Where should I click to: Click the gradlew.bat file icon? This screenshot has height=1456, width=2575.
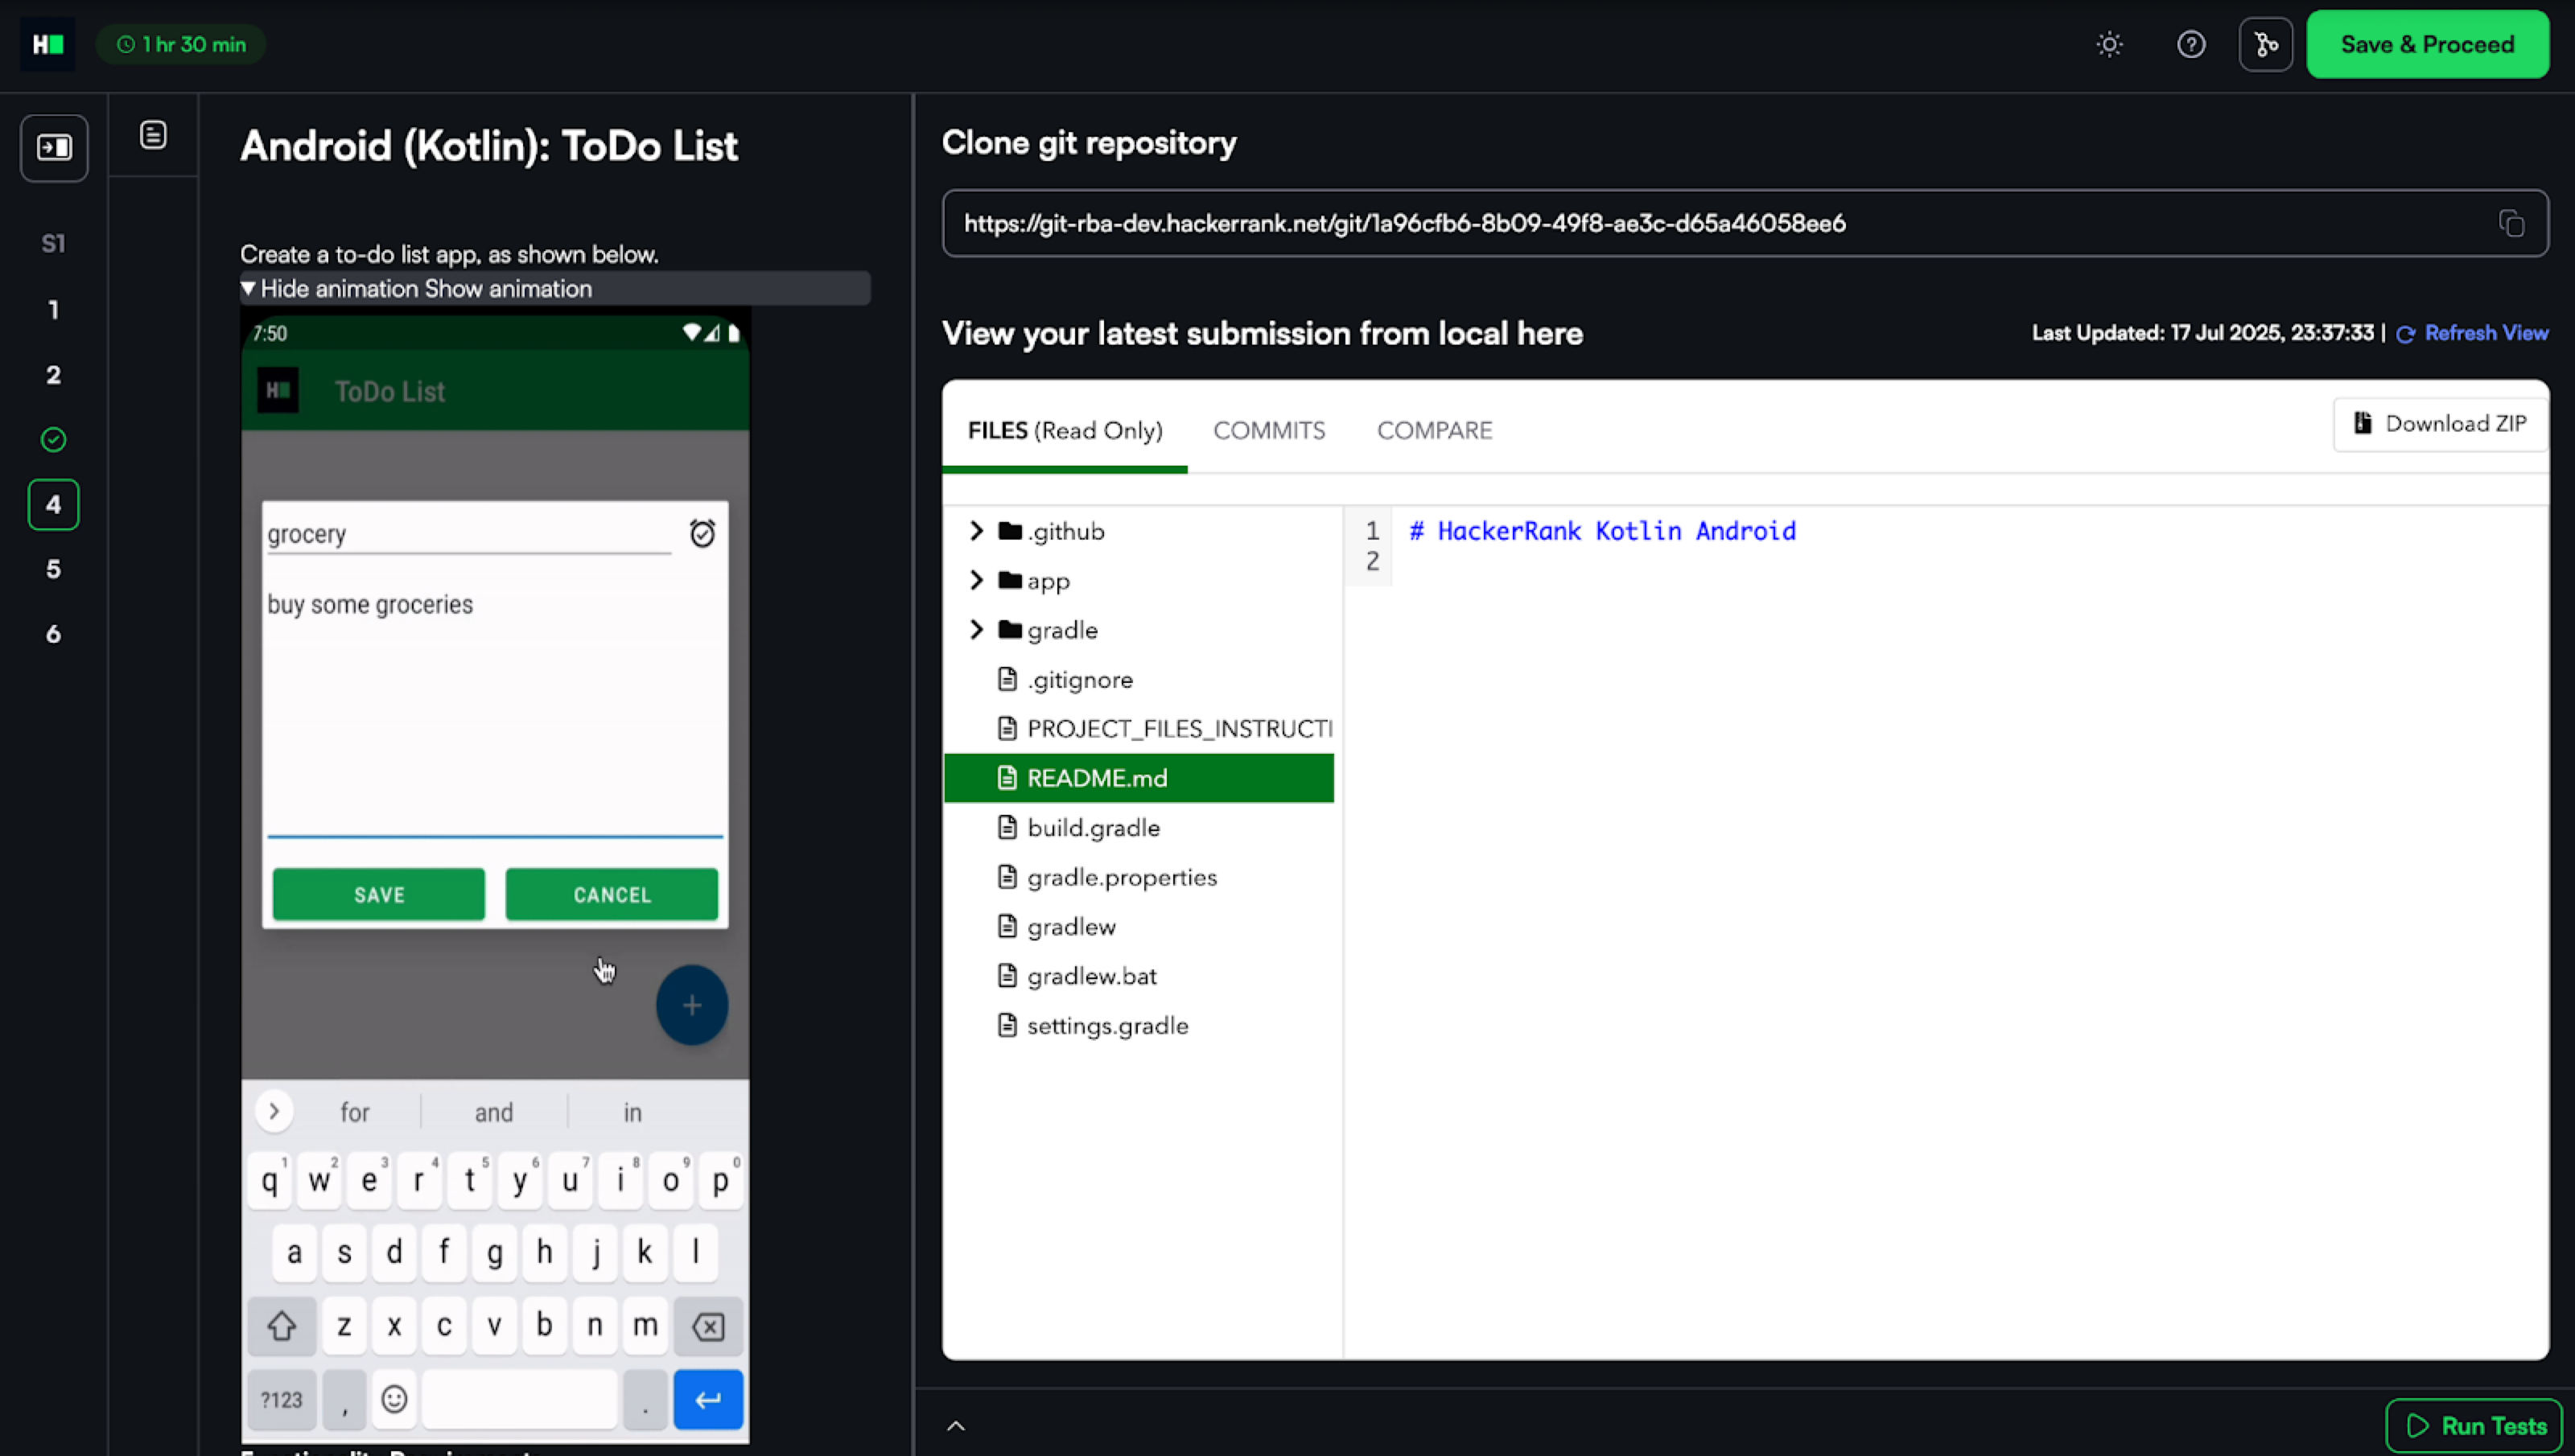point(1007,975)
